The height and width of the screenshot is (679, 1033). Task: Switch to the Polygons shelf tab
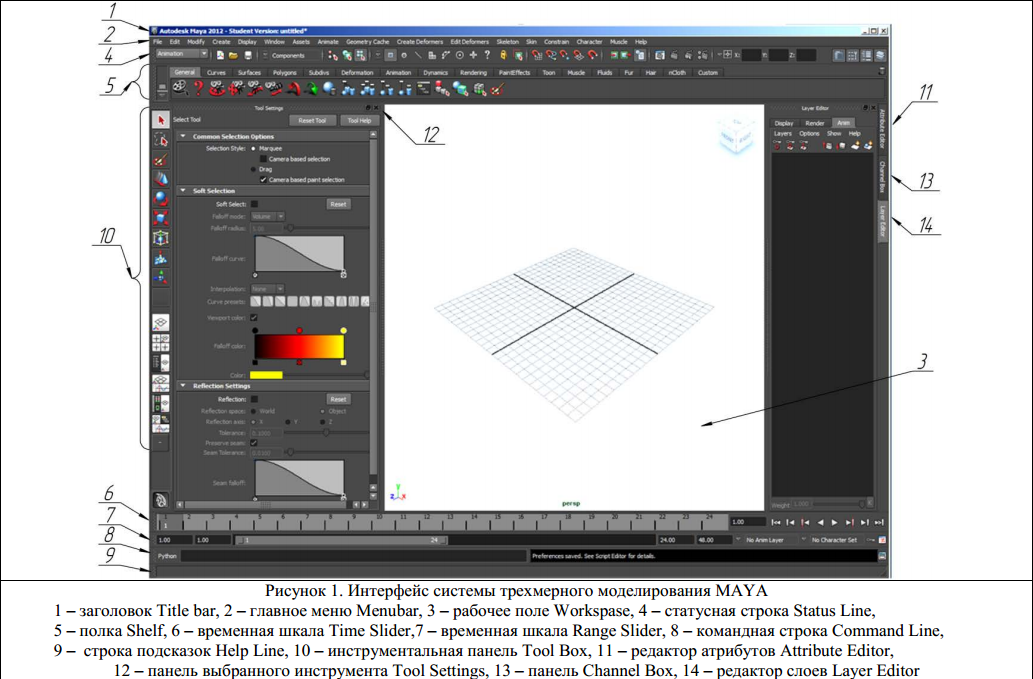pyautogui.click(x=285, y=72)
